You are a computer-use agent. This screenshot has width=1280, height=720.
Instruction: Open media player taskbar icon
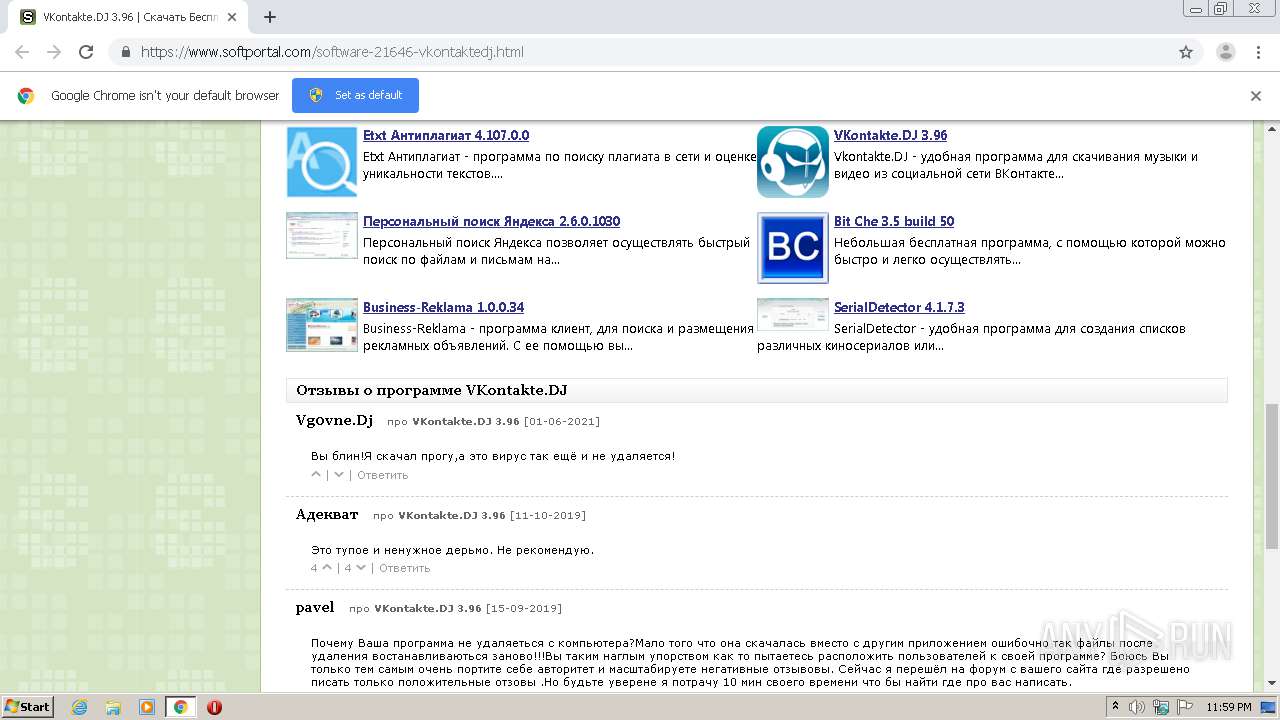(x=147, y=707)
